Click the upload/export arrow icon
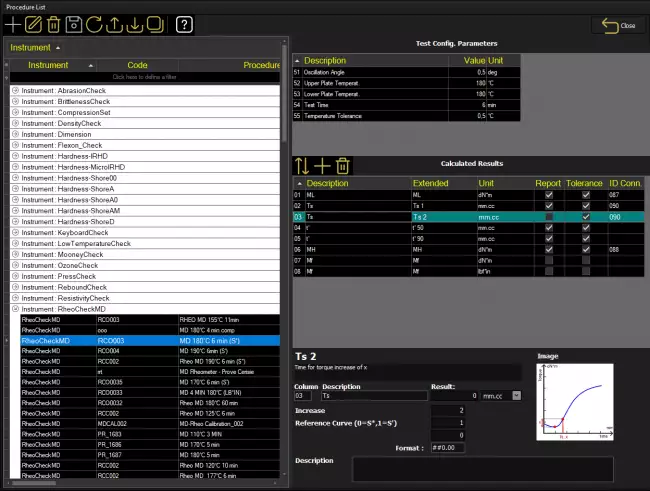 pyautogui.click(x=115, y=24)
